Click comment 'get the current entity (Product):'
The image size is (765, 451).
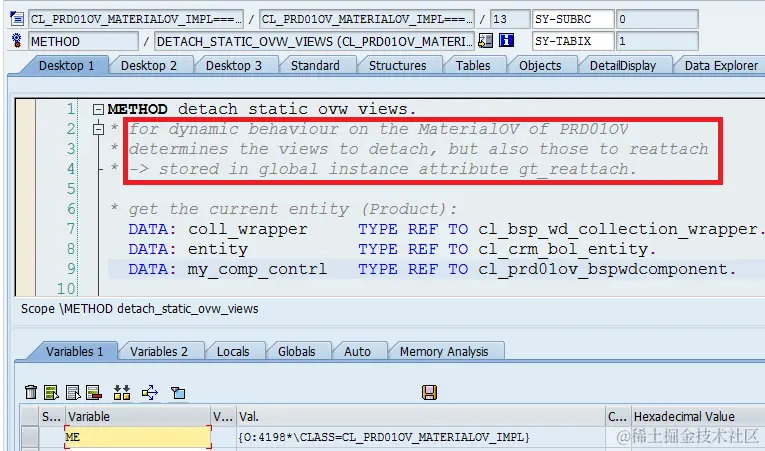tap(293, 209)
